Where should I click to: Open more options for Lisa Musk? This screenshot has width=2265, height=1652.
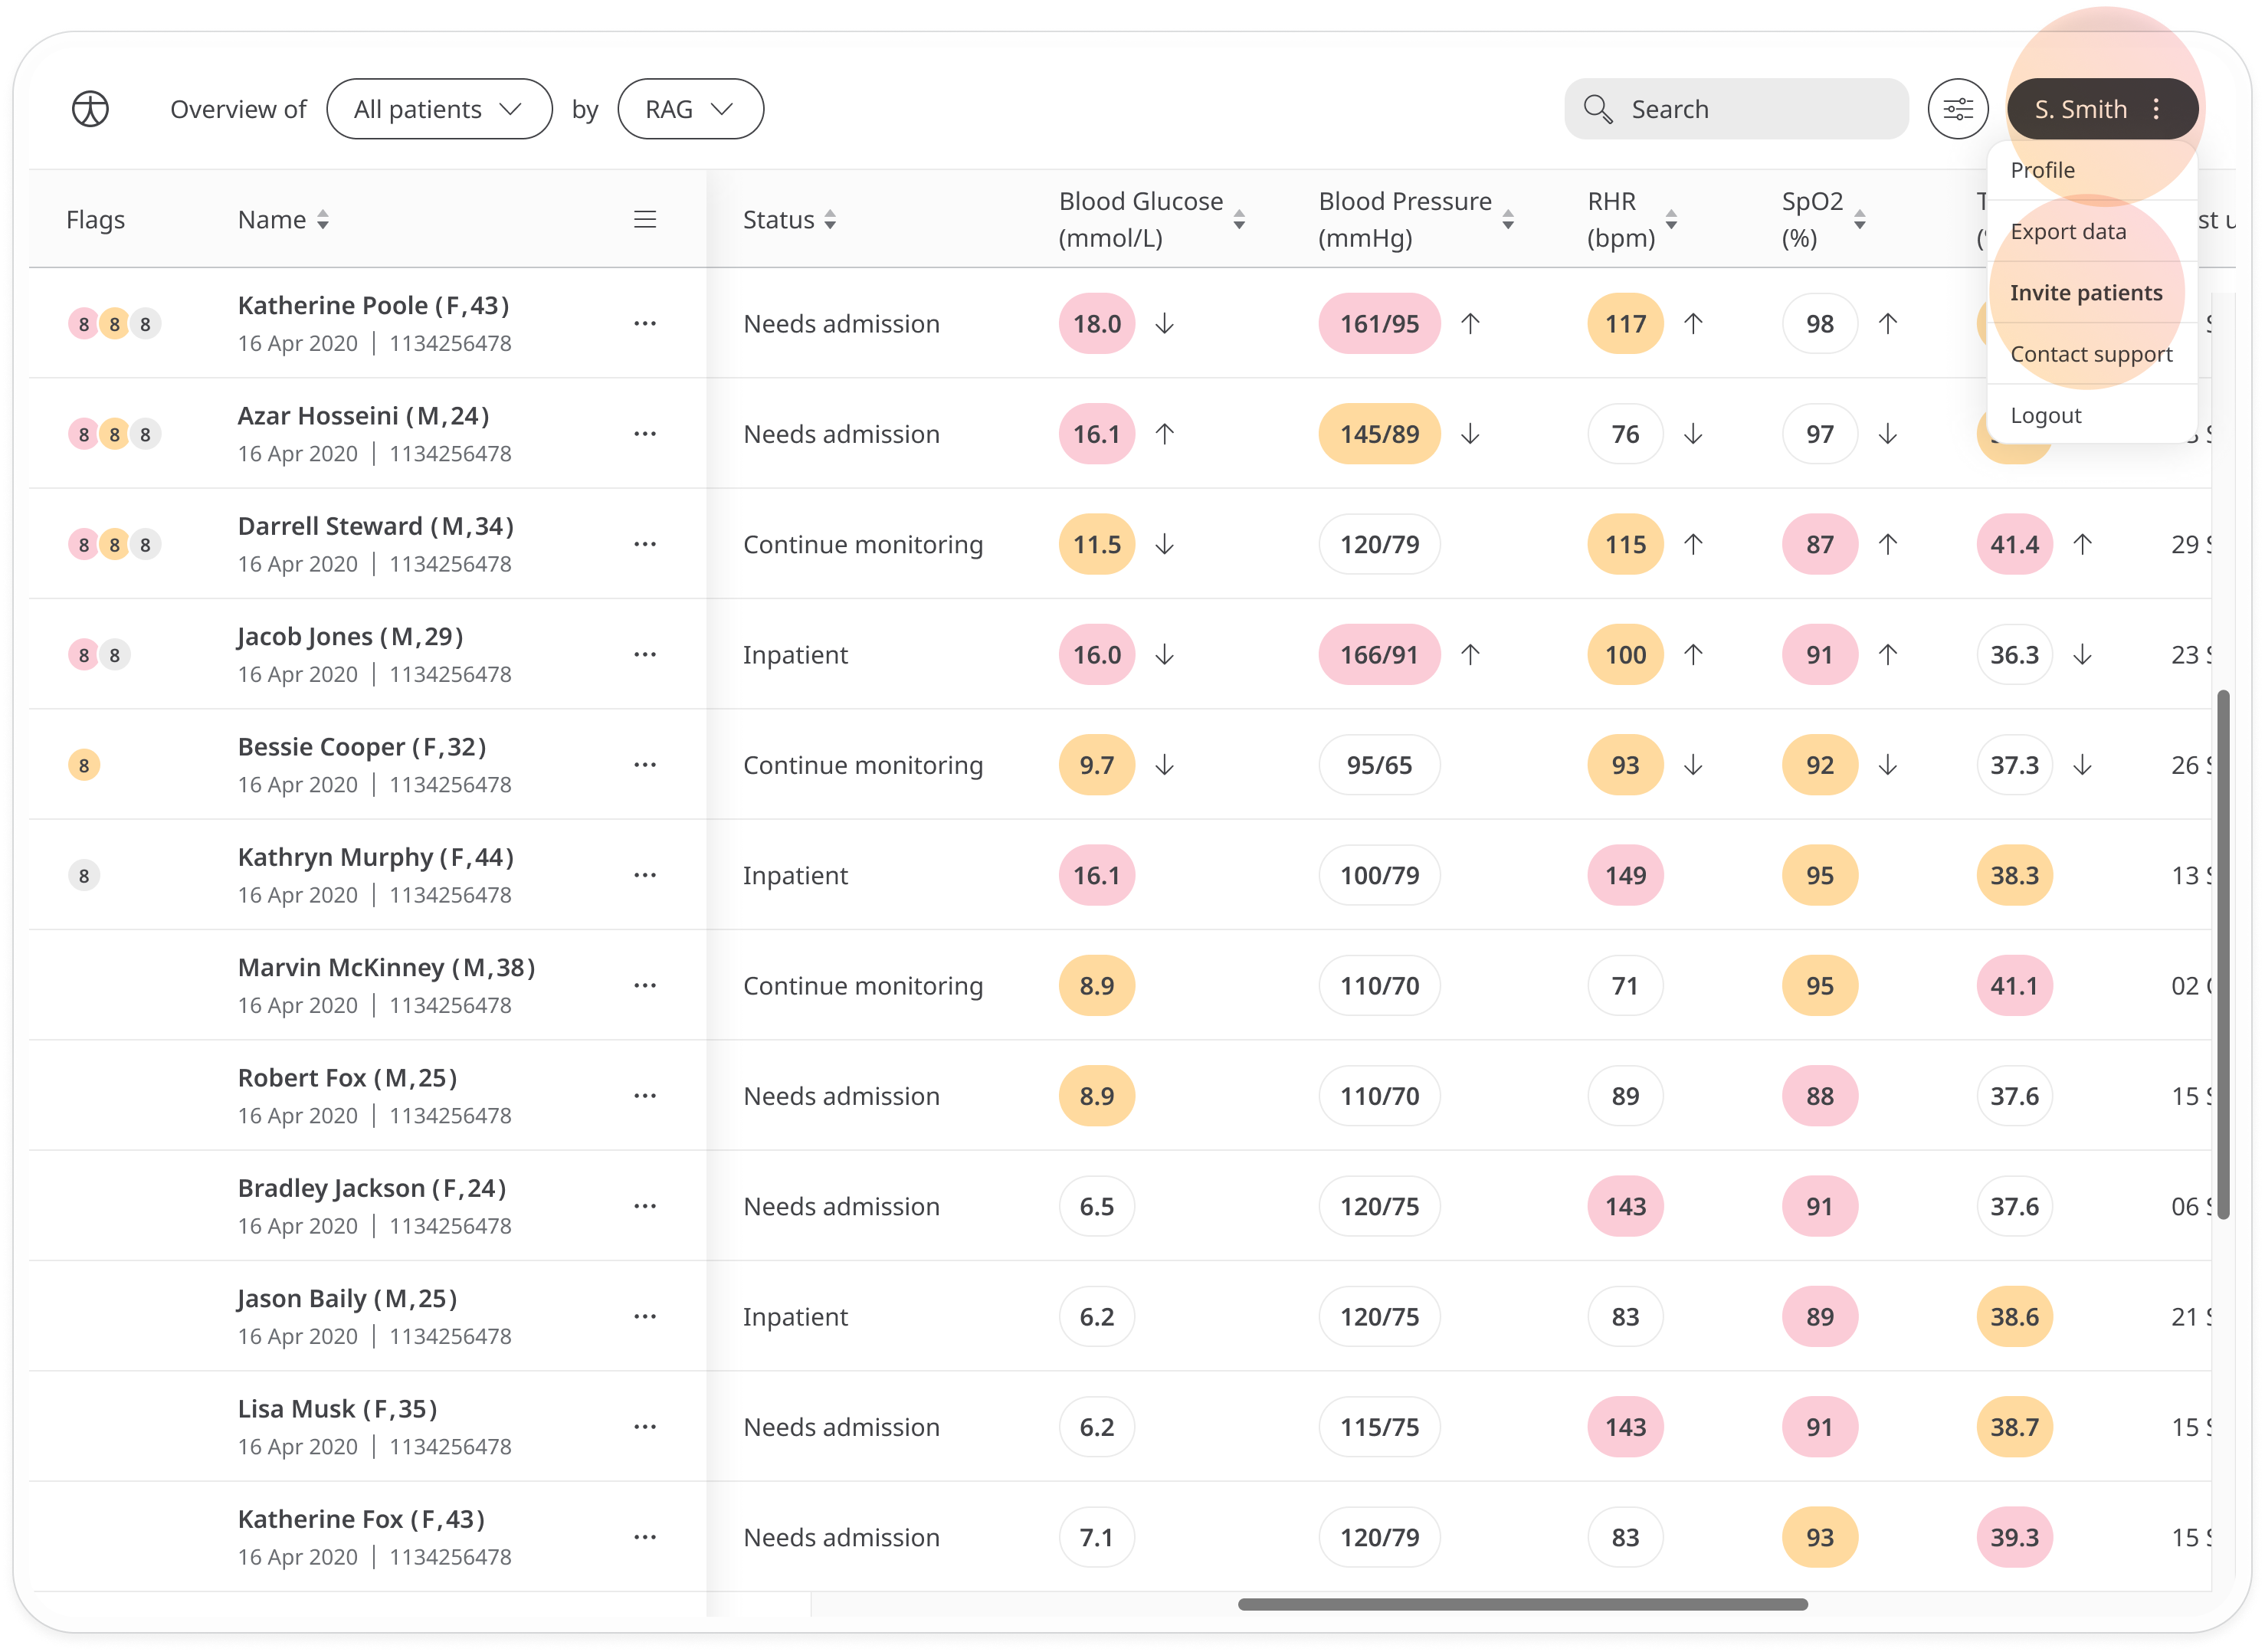coord(645,1426)
